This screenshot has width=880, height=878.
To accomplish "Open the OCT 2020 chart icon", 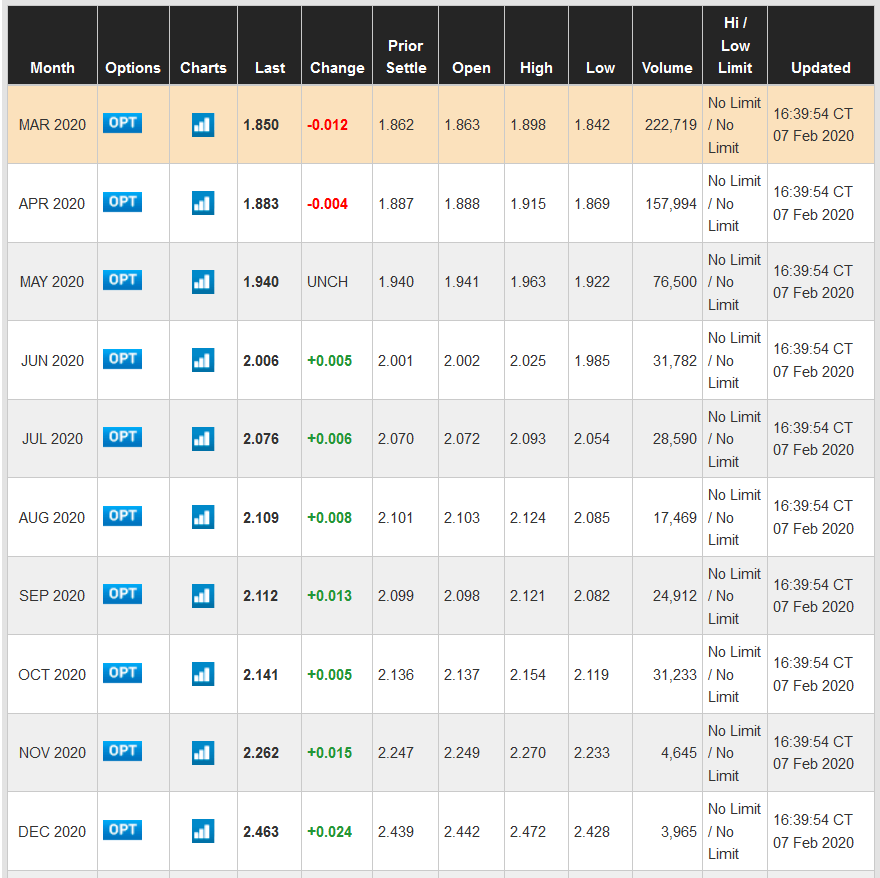I will [203, 674].
